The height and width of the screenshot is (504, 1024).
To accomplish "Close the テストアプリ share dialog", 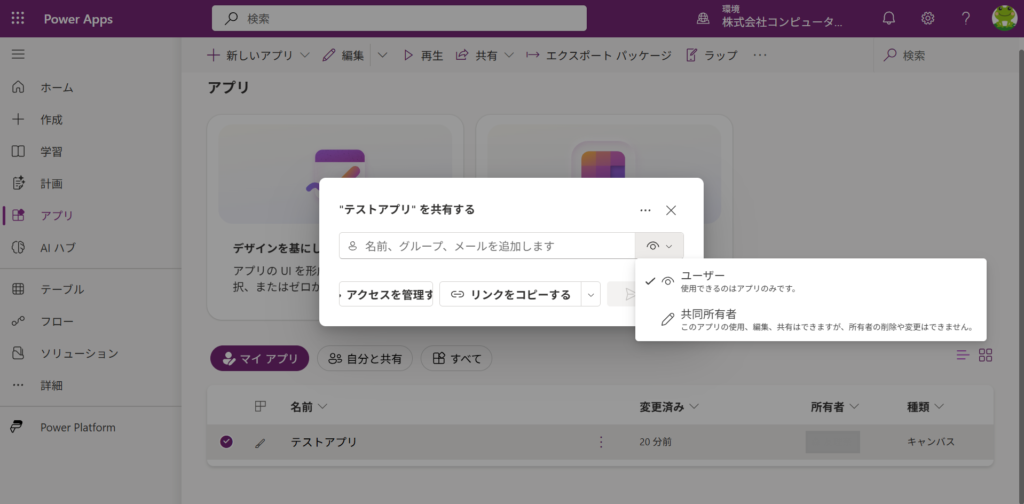I will (671, 210).
